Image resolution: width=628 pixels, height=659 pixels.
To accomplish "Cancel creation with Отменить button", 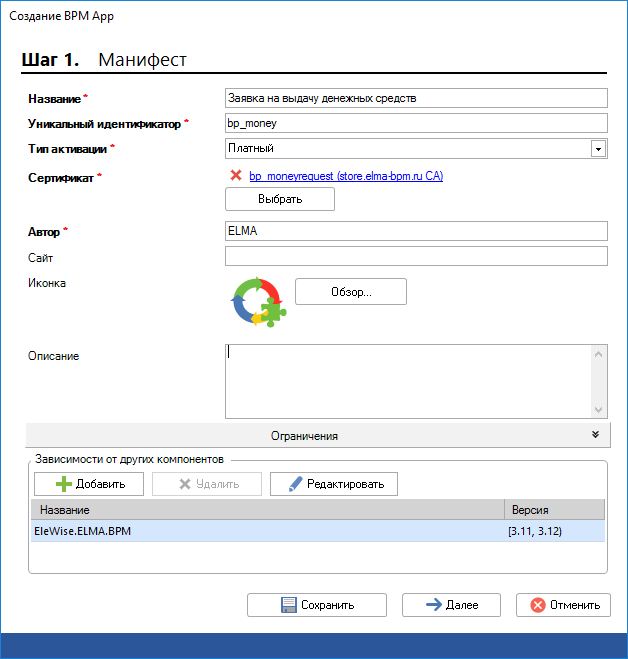I will pos(563,605).
